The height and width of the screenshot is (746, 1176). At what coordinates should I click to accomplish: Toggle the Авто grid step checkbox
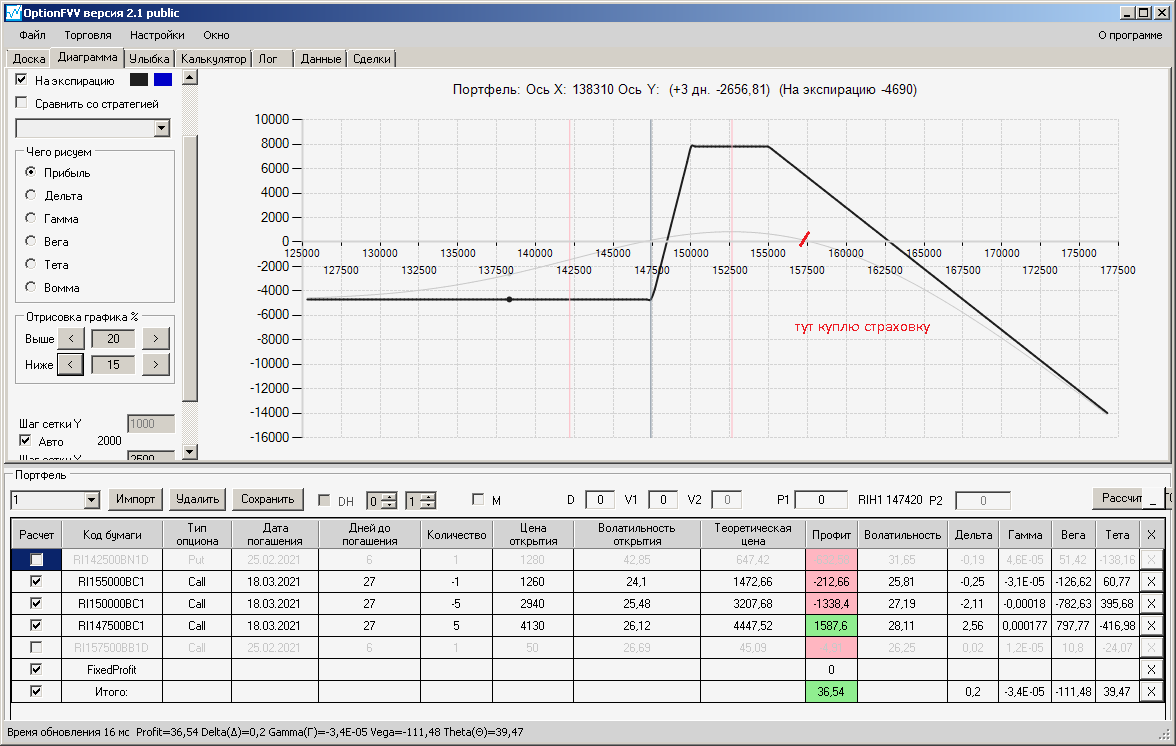click(x=25, y=441)
